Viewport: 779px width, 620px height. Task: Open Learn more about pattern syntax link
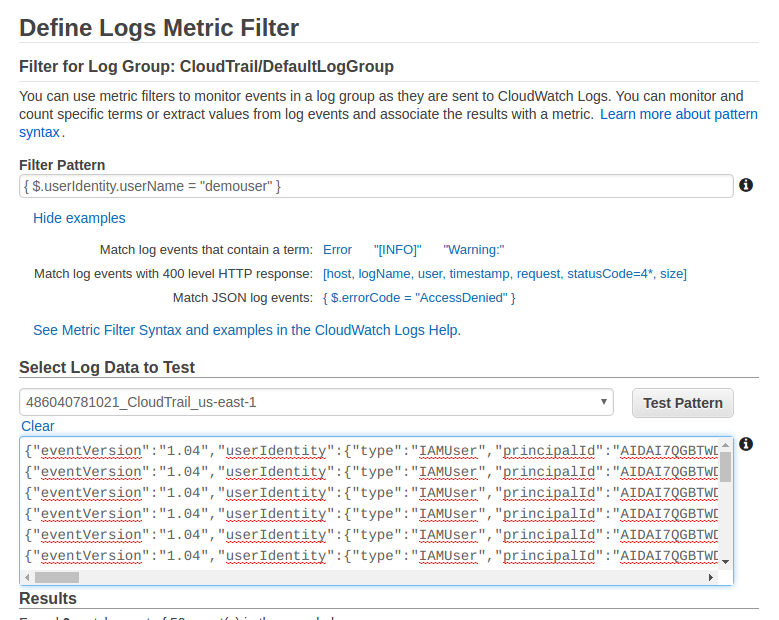[678, 115]
